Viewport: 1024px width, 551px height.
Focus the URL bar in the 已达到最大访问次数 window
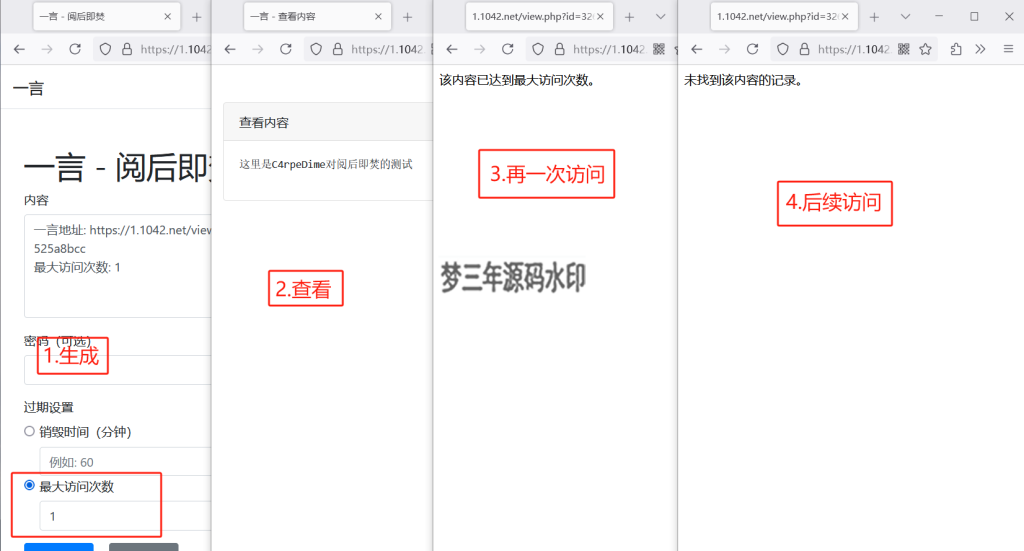coord(609,49)
